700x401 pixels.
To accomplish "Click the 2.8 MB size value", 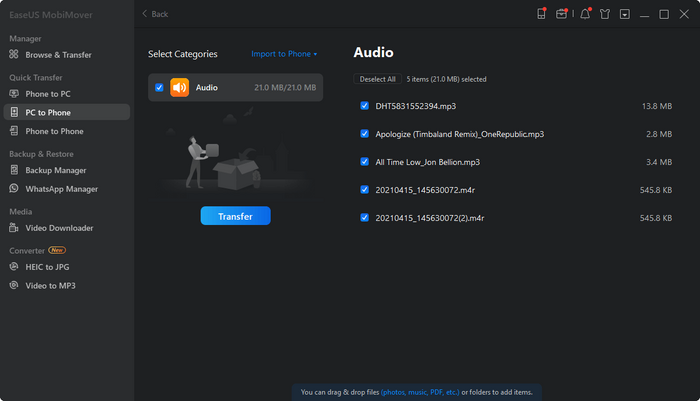I will tap(659, 134).
